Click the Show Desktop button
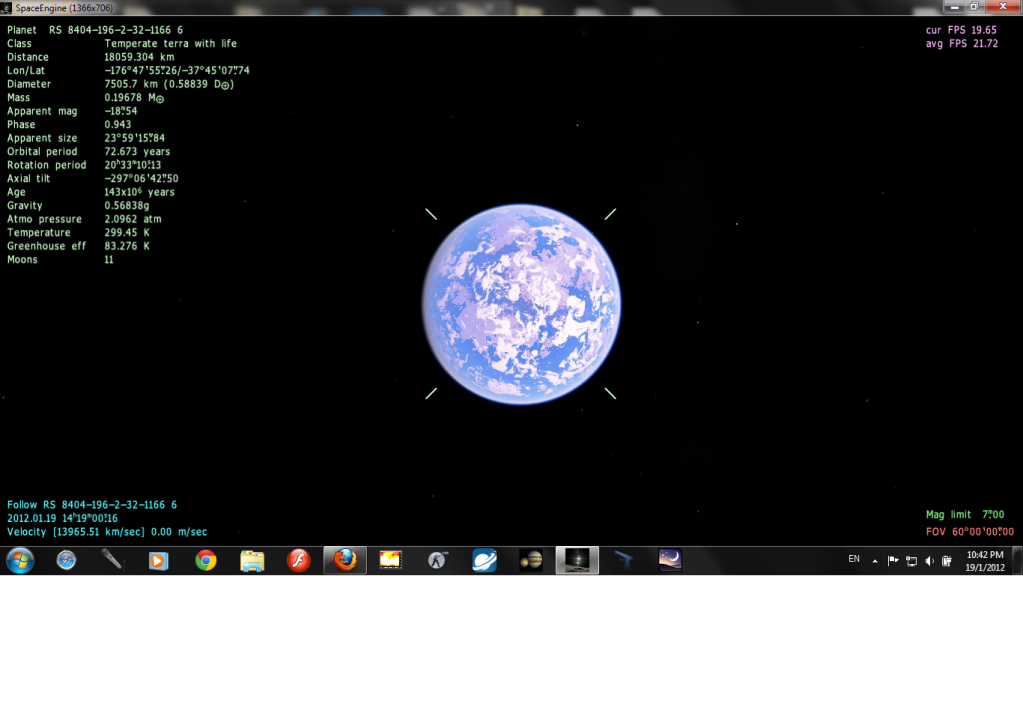This screenshot has height=728, width=1023. (1018, 561)
